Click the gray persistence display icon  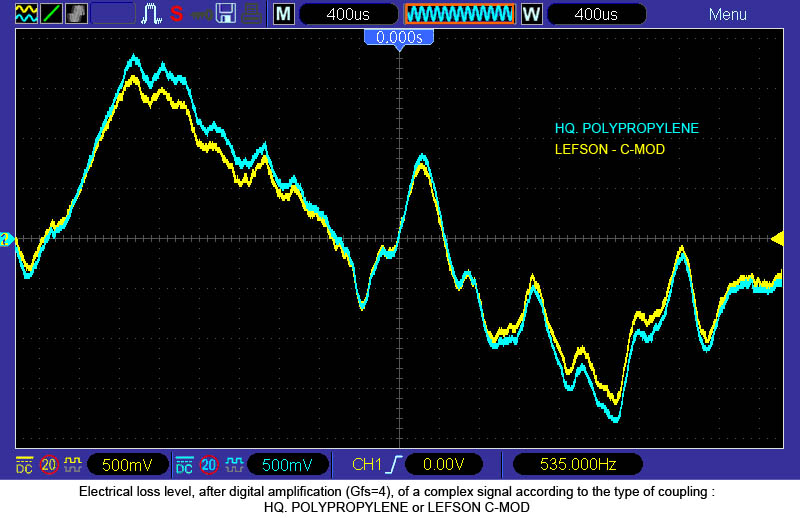point(77,14)
